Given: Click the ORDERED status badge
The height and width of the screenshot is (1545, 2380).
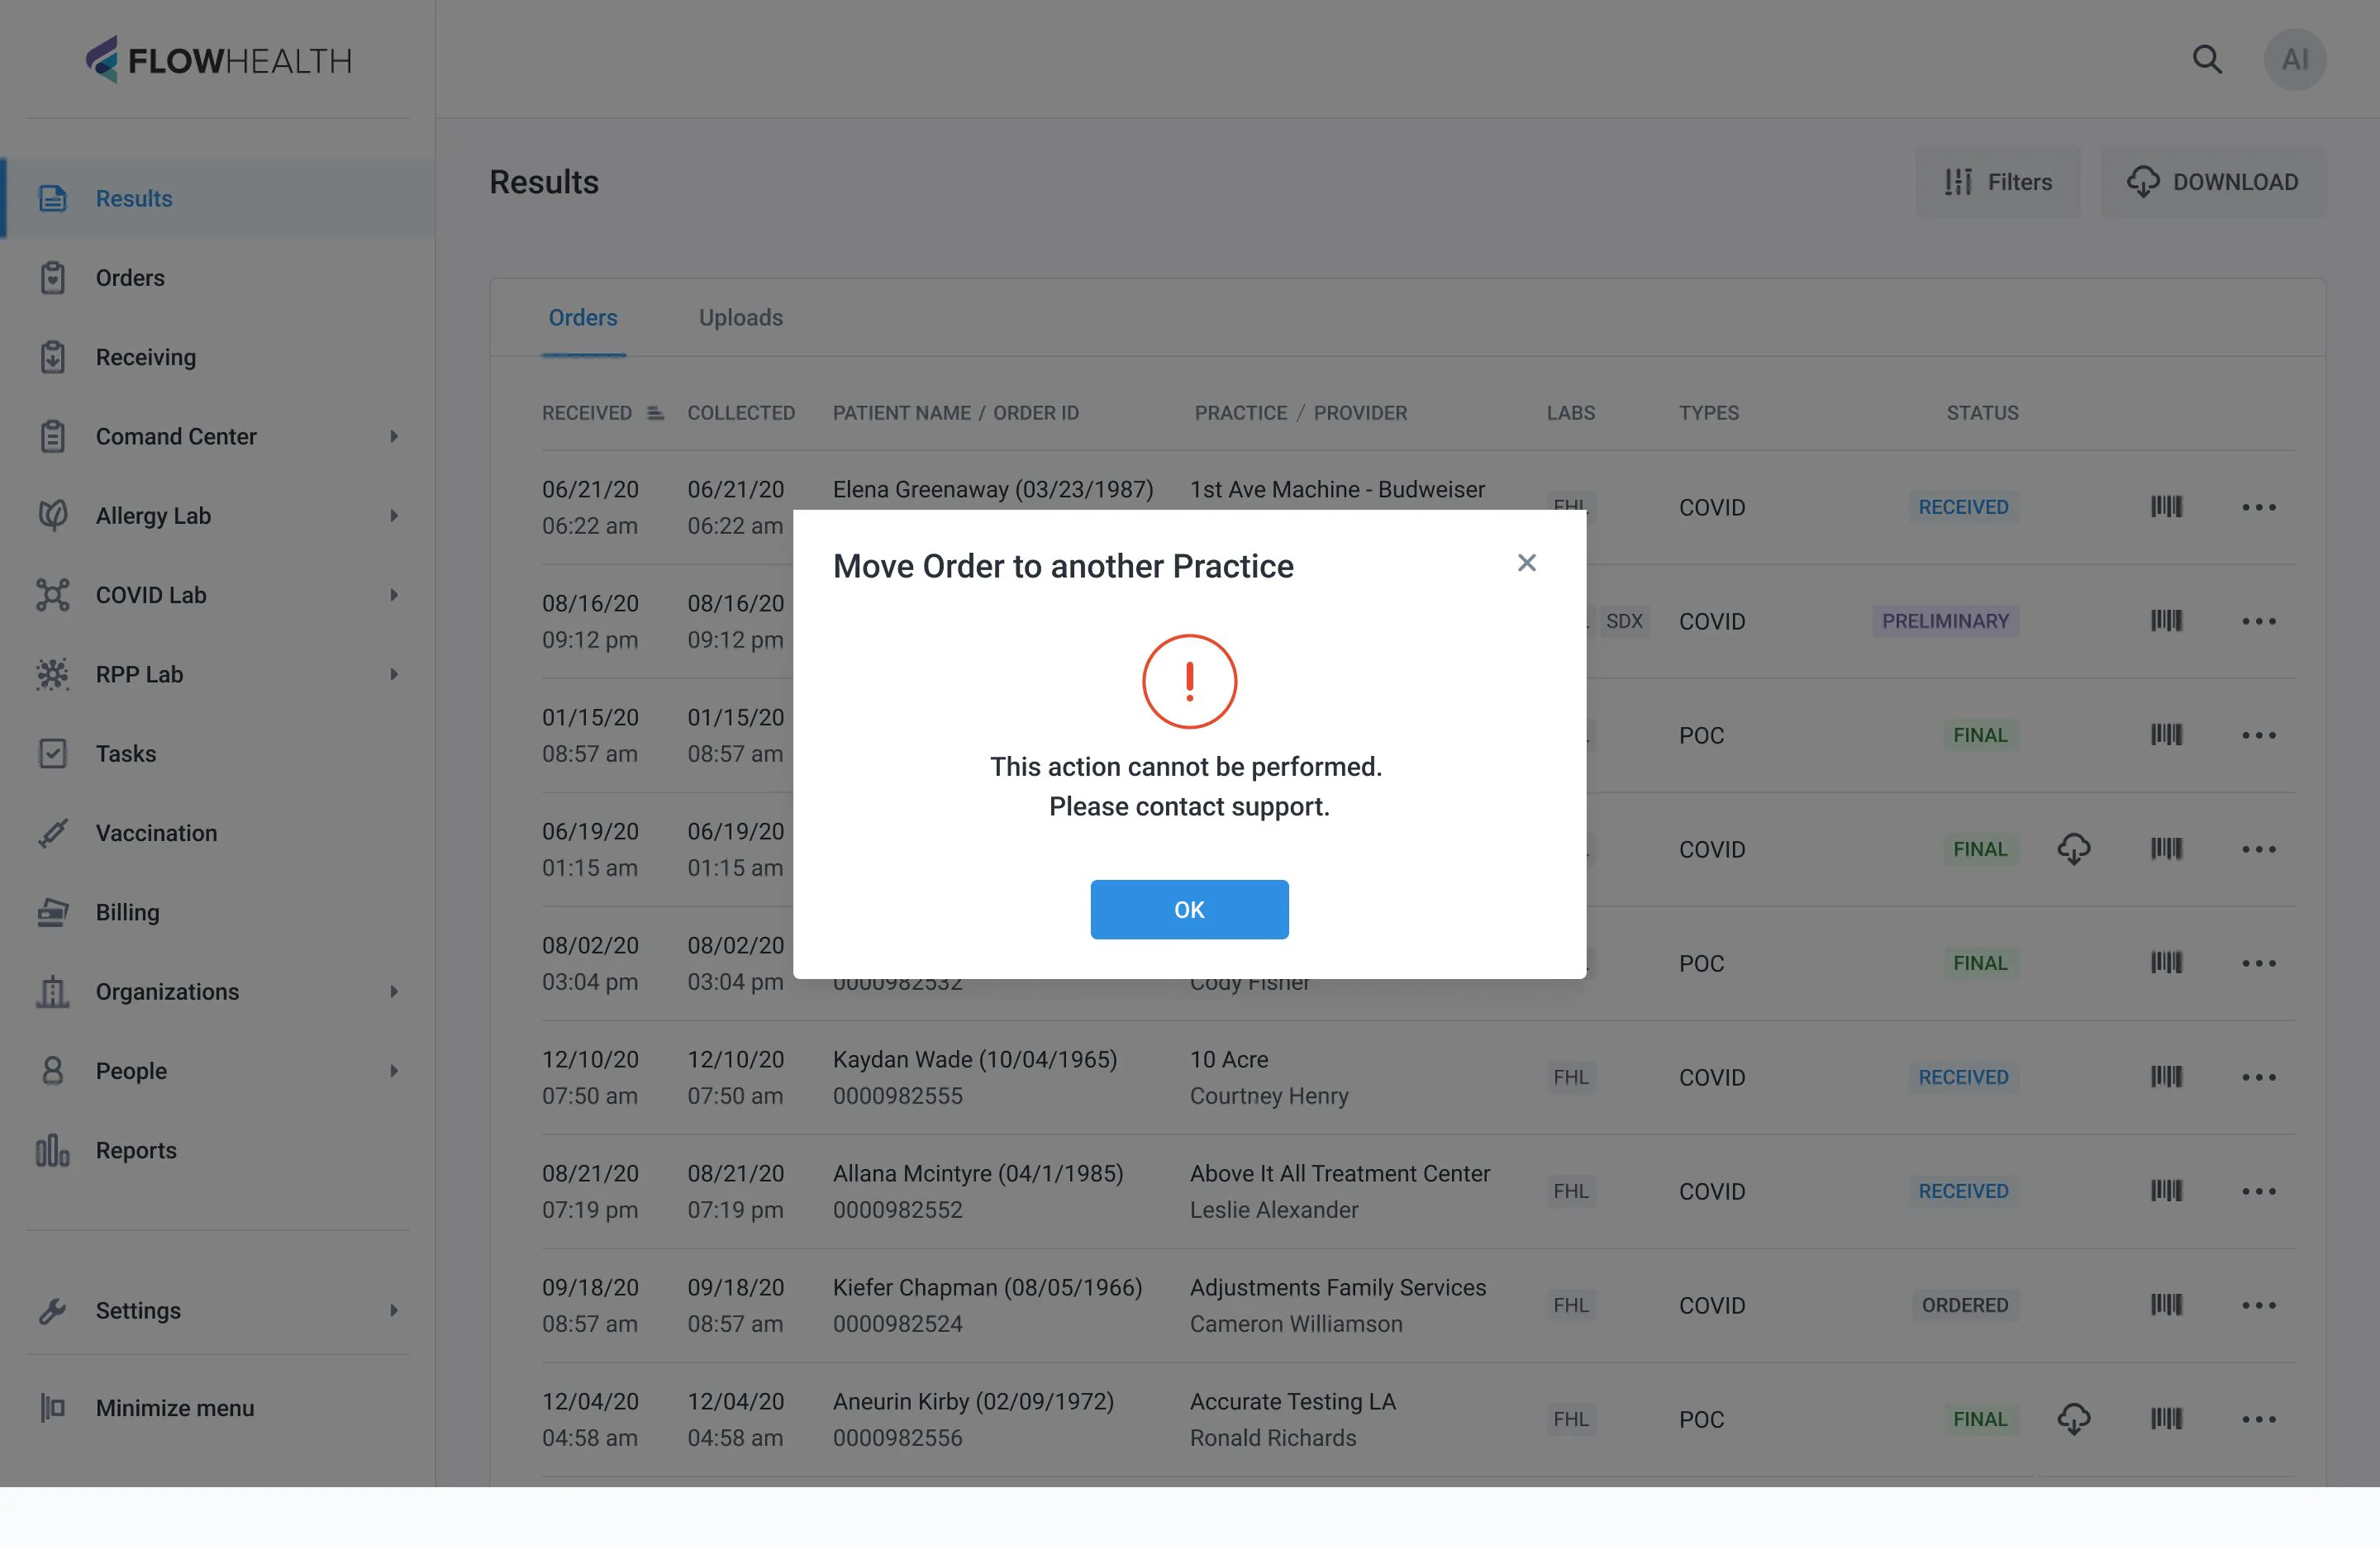Looking at the screenshot, I should tap(1964, 1305).
